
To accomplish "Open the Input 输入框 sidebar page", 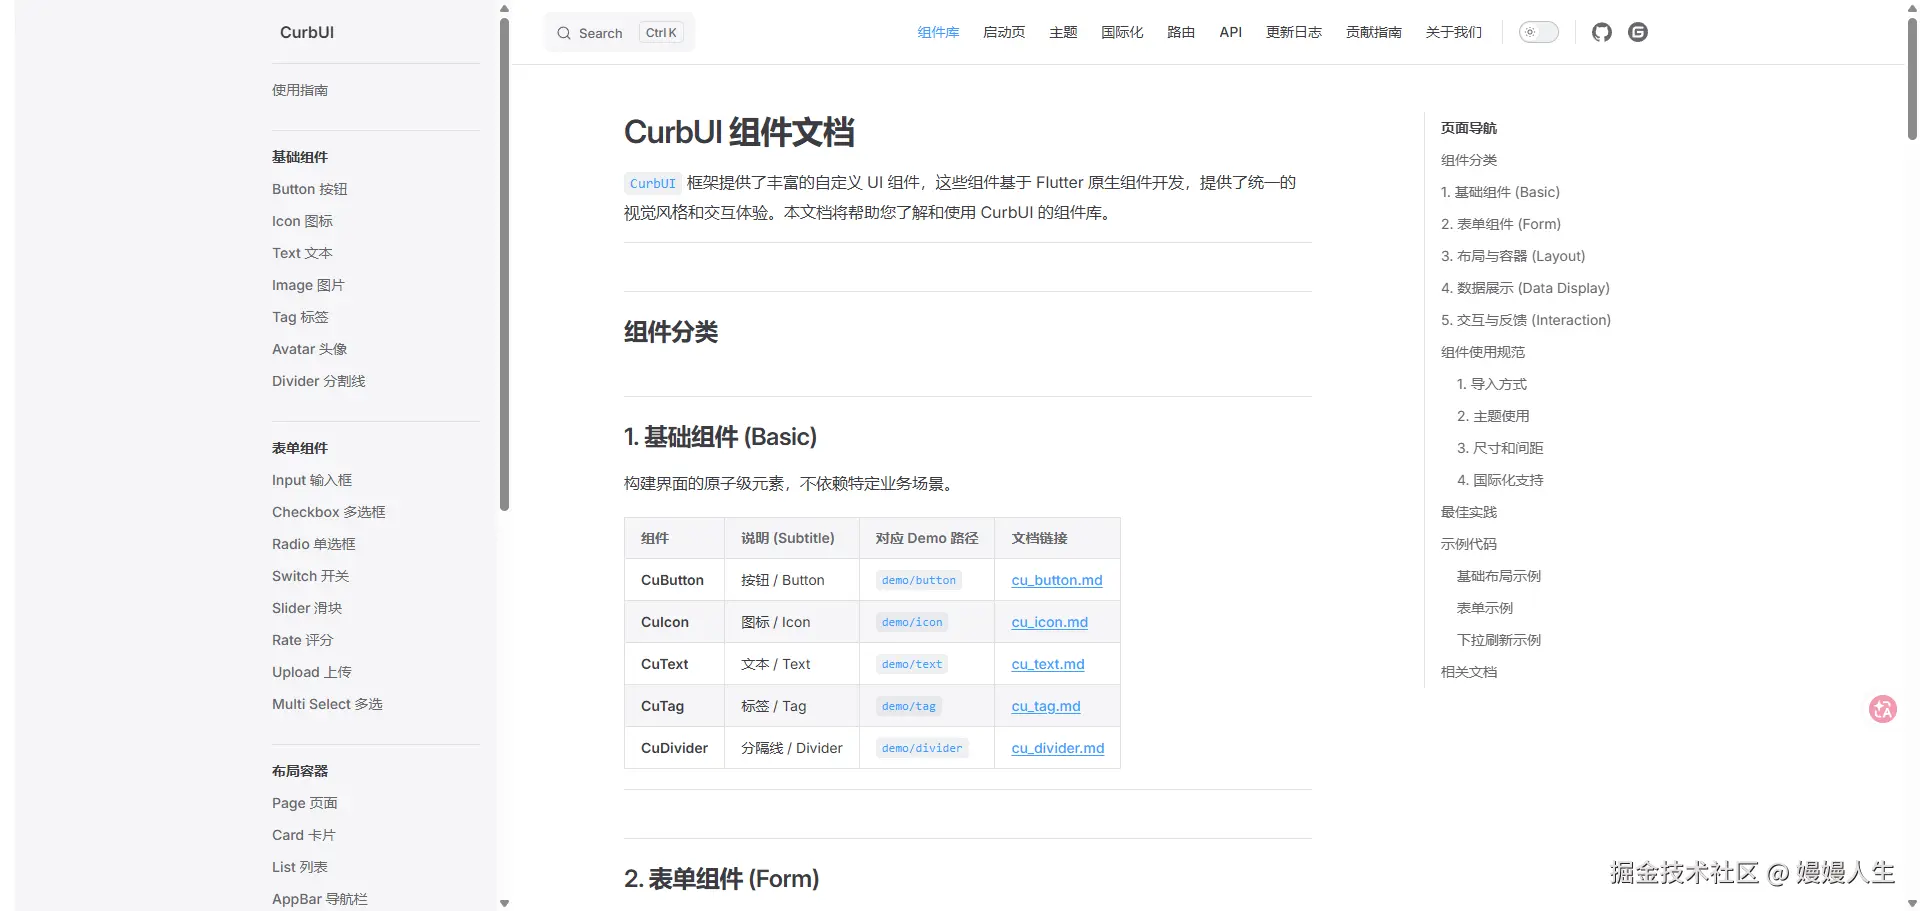I will [312, 480].
